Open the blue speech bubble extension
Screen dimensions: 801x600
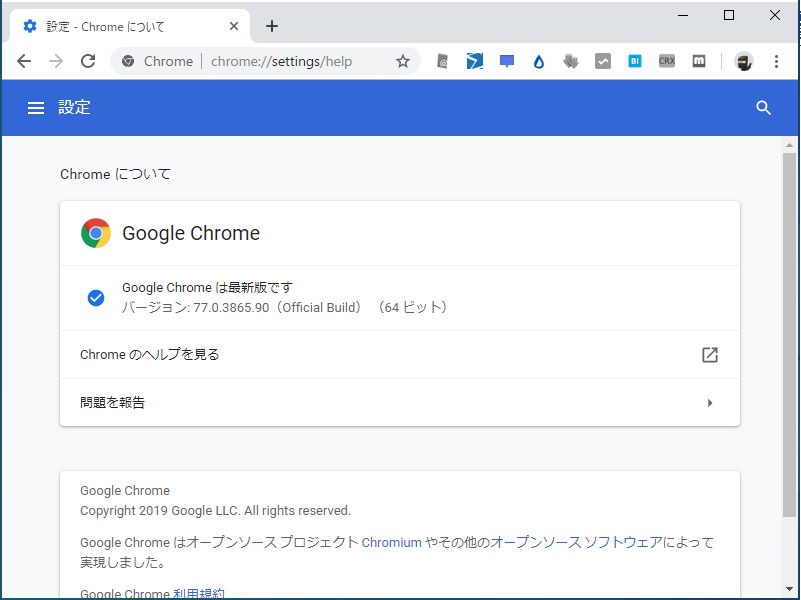point(506,61)
